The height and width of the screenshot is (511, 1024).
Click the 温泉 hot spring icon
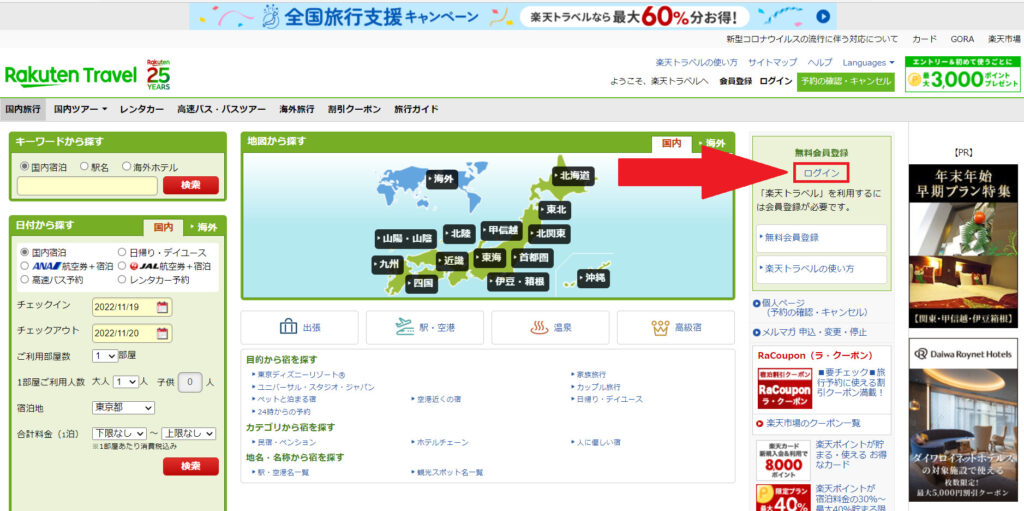[539, 327]
